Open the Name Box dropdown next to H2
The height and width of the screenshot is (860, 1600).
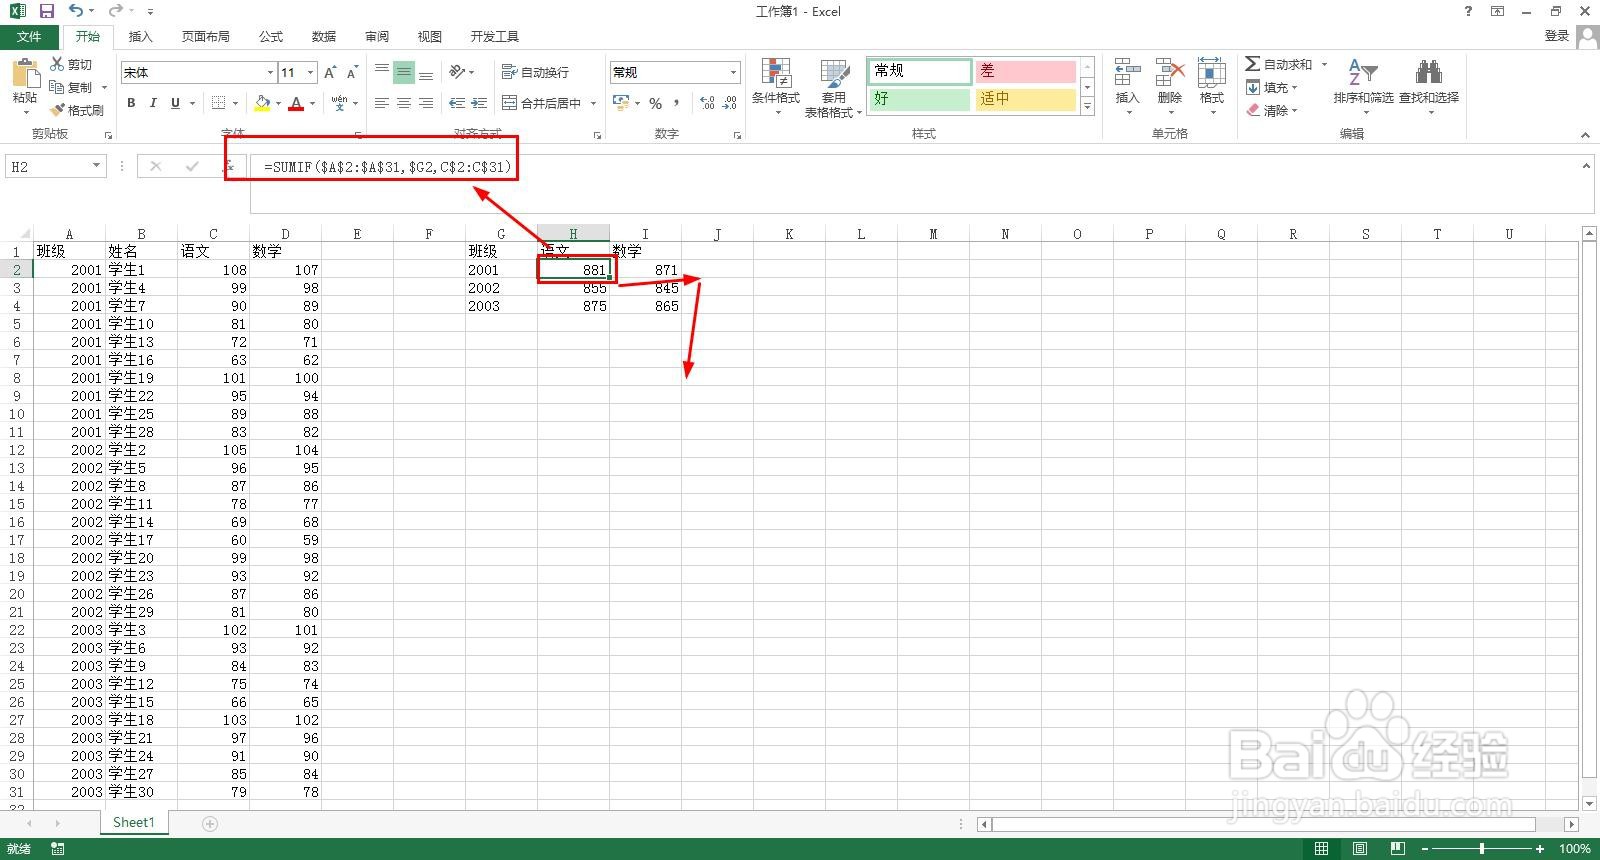pos(96,166)
